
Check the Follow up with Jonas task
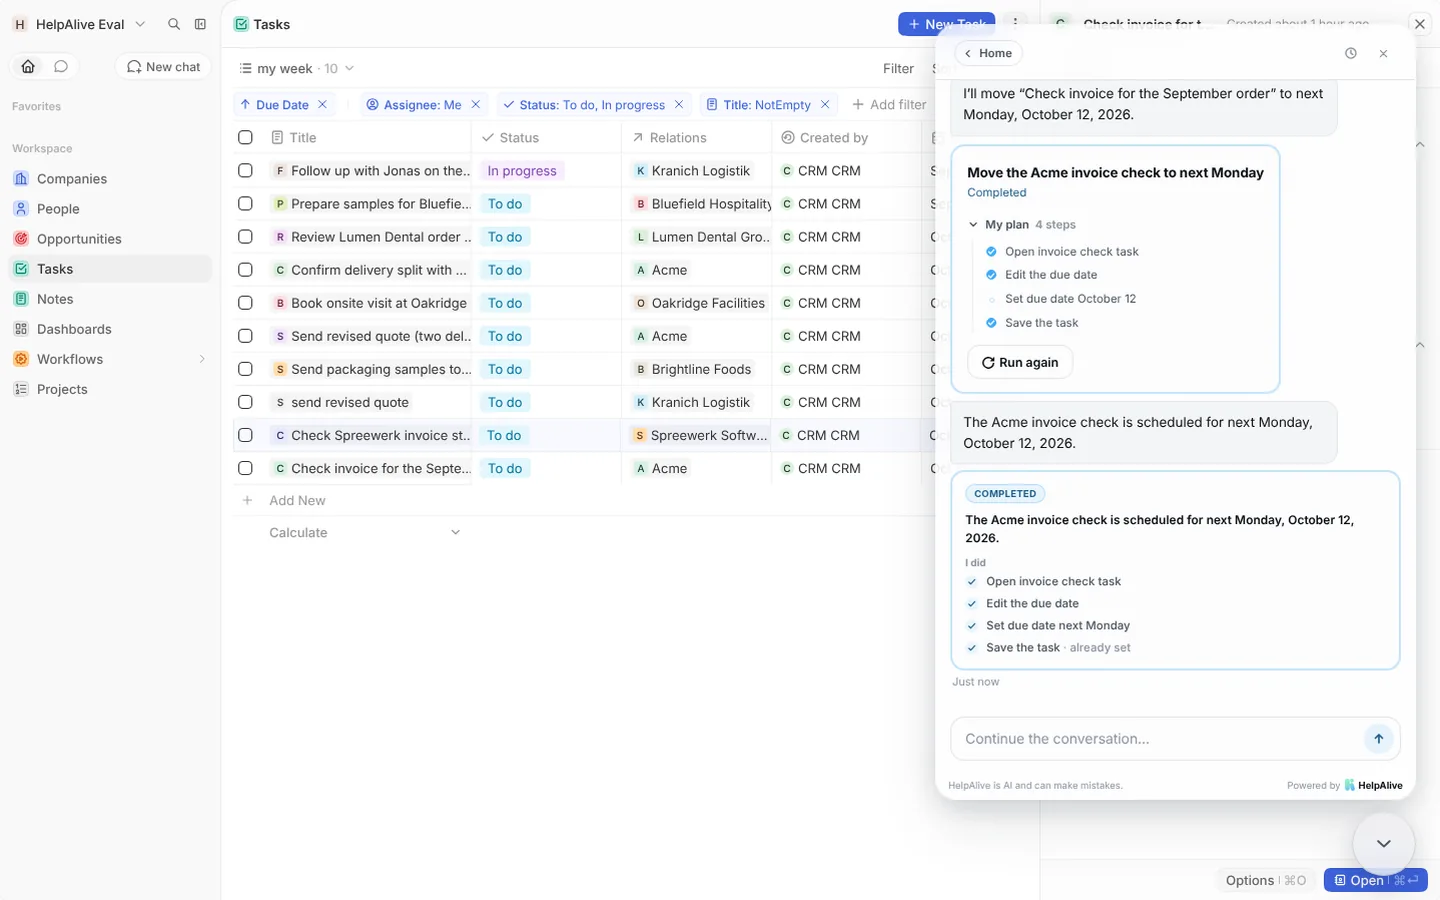(245, 170)
